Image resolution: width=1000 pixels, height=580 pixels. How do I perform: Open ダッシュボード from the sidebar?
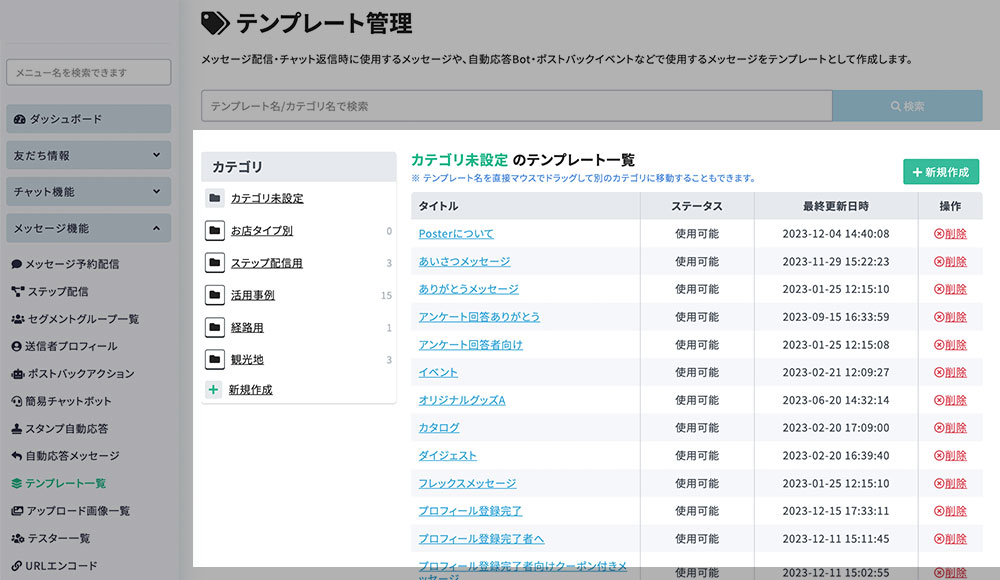[89, 119]
